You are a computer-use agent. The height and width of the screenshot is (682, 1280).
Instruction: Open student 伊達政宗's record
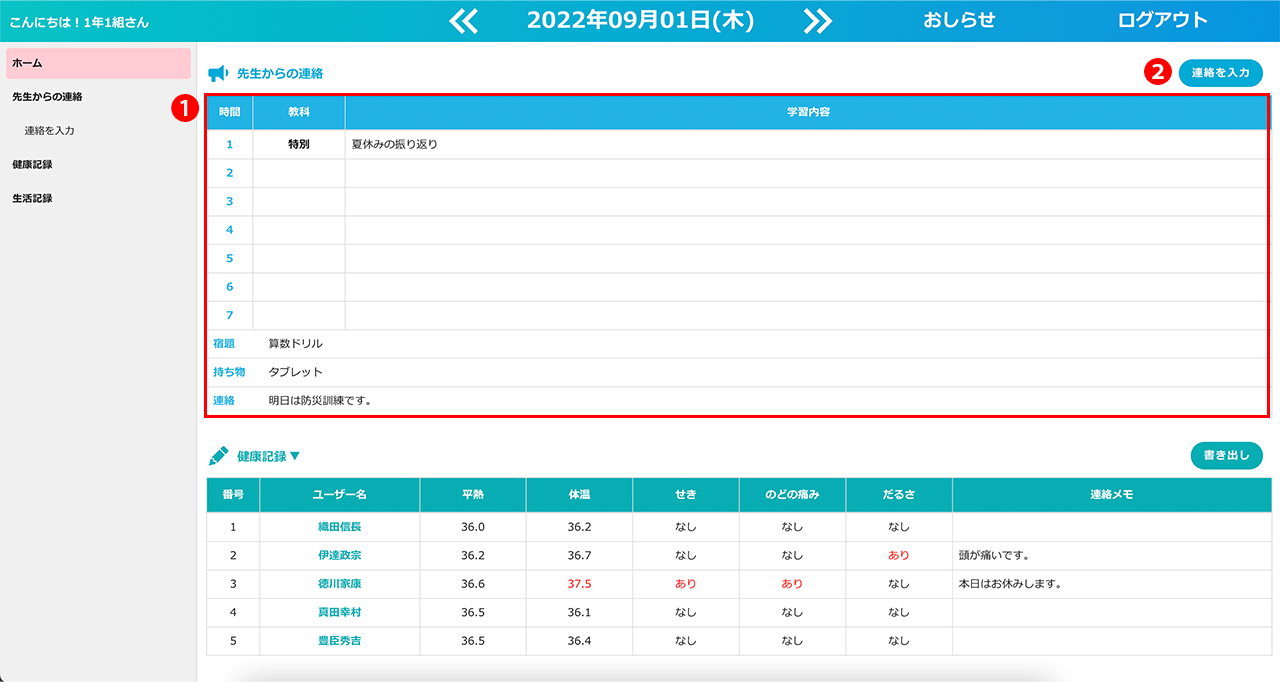339,555
